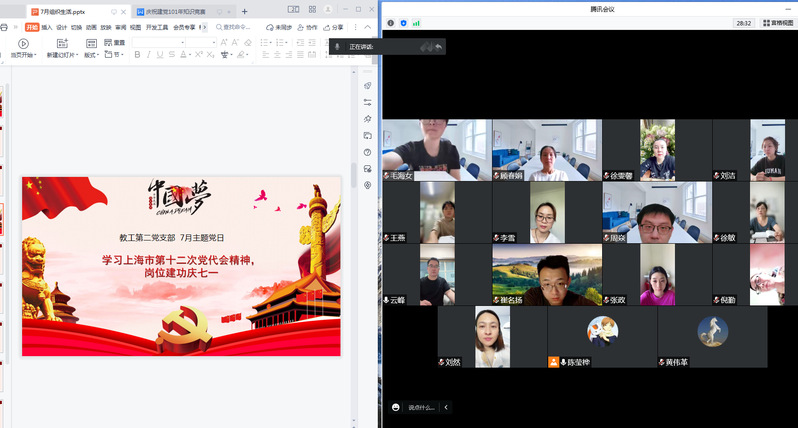Check the green network signal icon
The width and height of the screenshot is (798, 428).
[x=416, y=22]
